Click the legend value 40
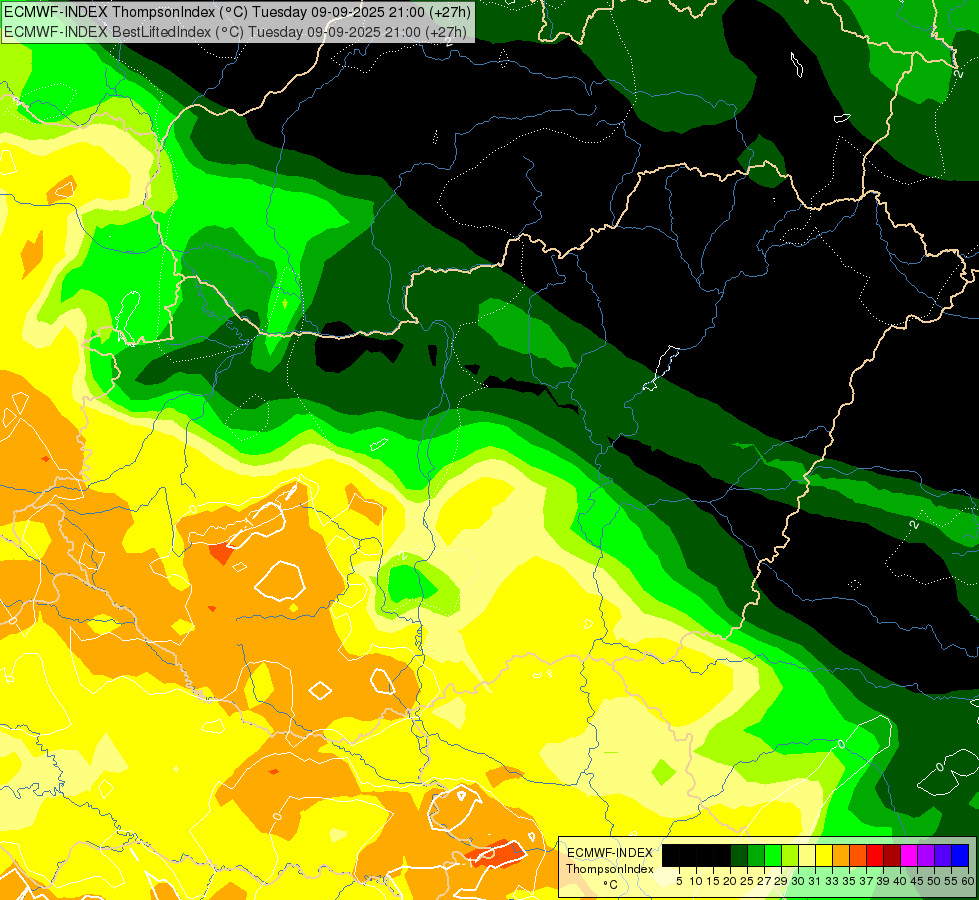Screen dimensions: 979x900 tap(900, 881)
